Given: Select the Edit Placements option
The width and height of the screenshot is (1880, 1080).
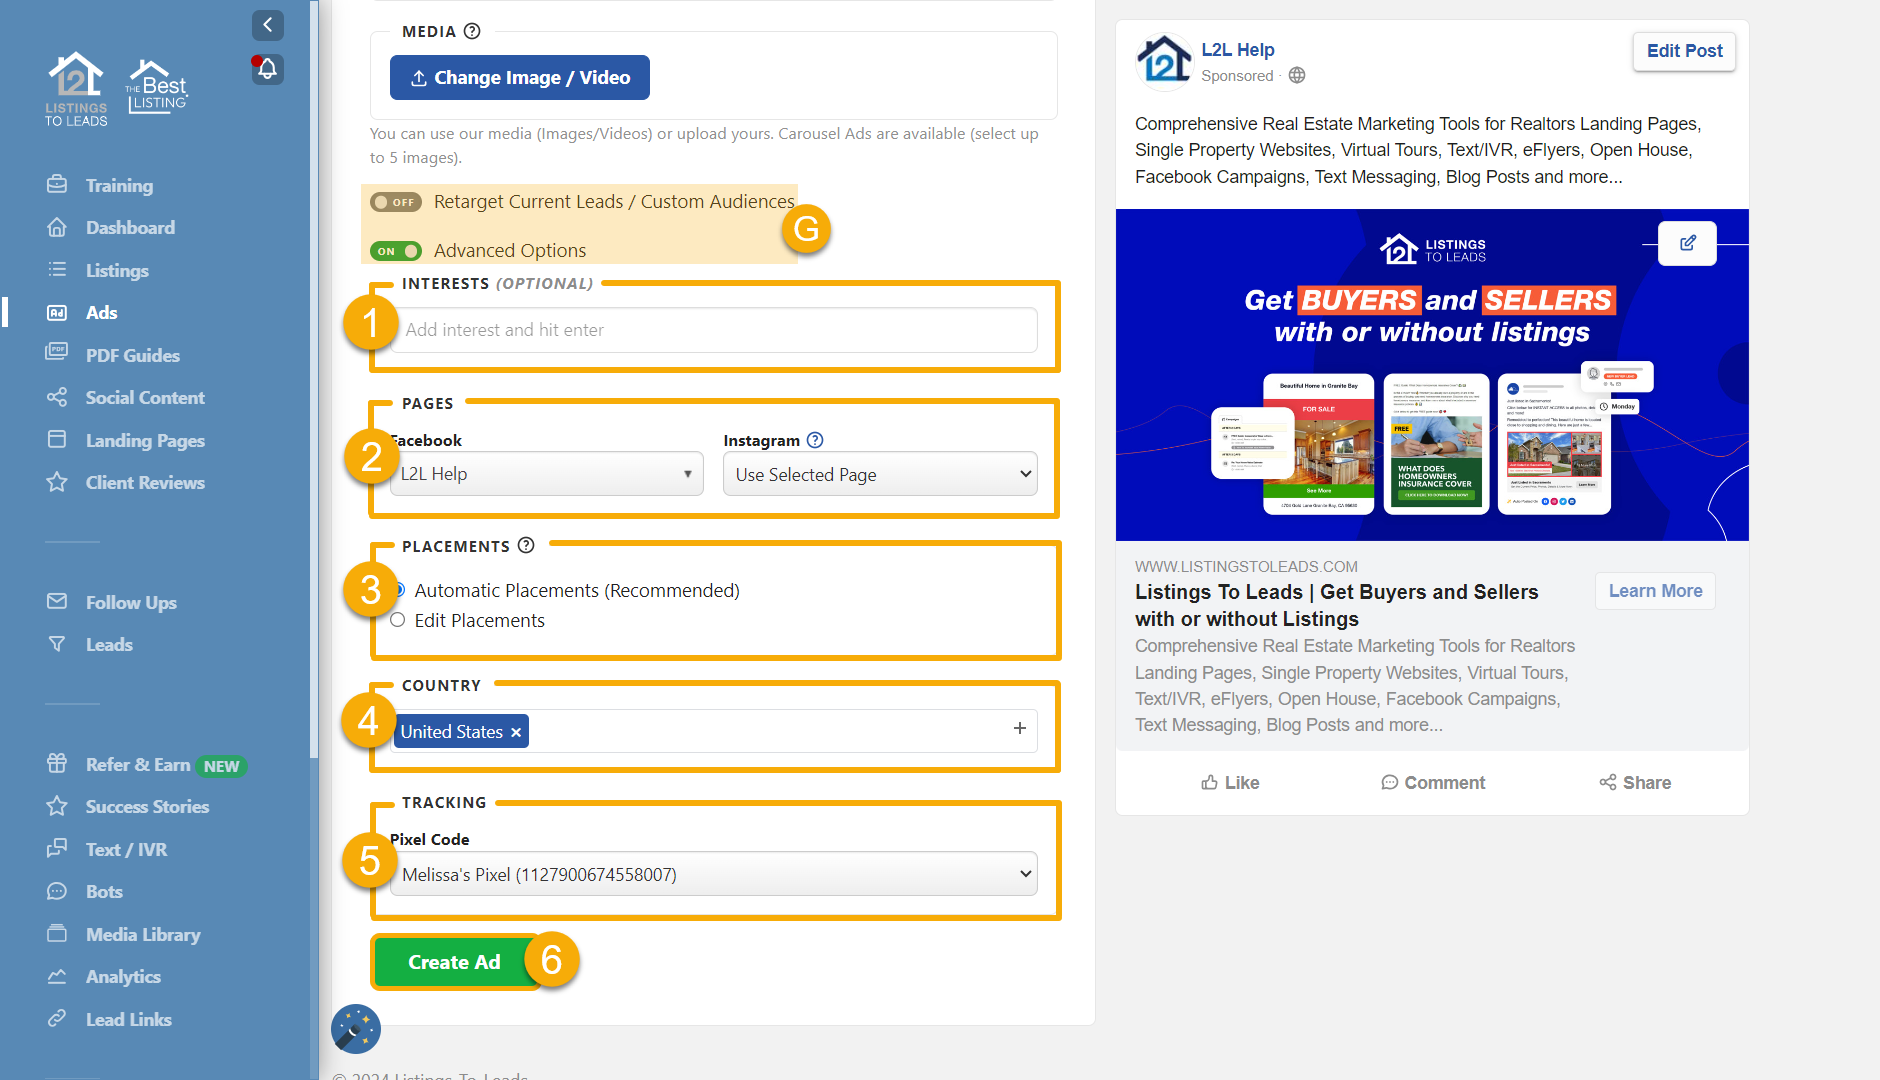Looking at the screenshot, I should [397, 620].
